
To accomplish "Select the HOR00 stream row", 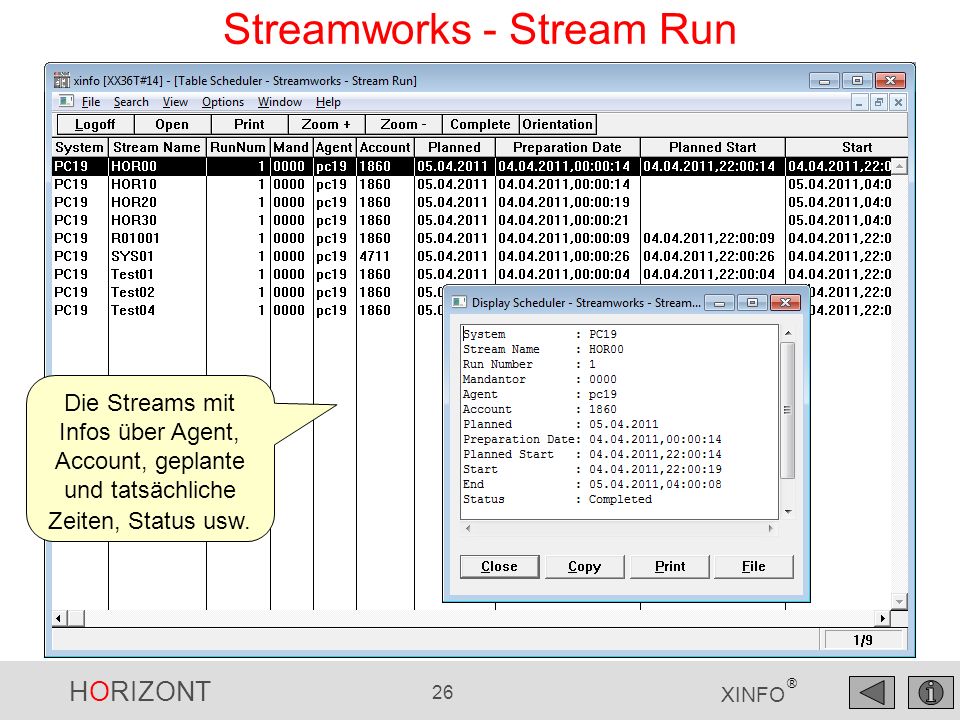I will coord(472,167).
